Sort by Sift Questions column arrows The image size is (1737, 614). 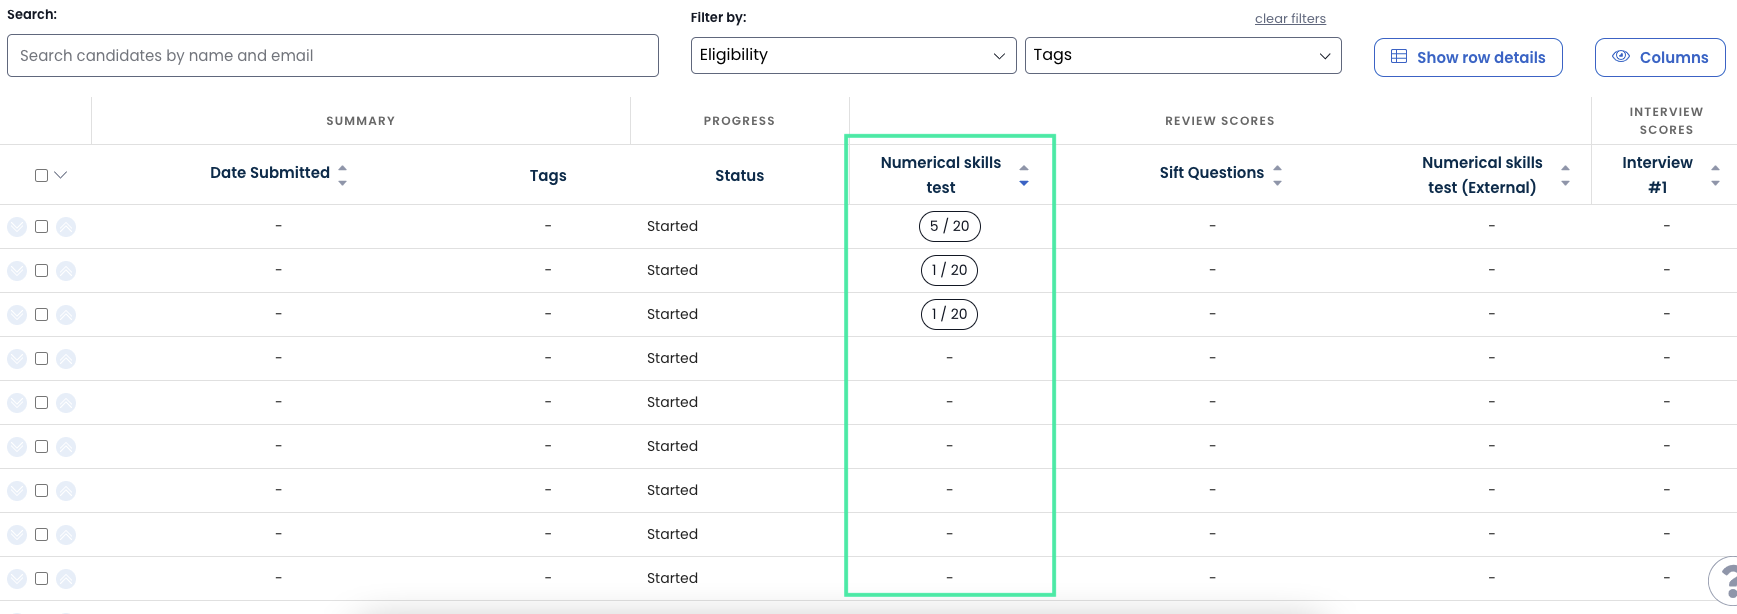point(1277,175)
